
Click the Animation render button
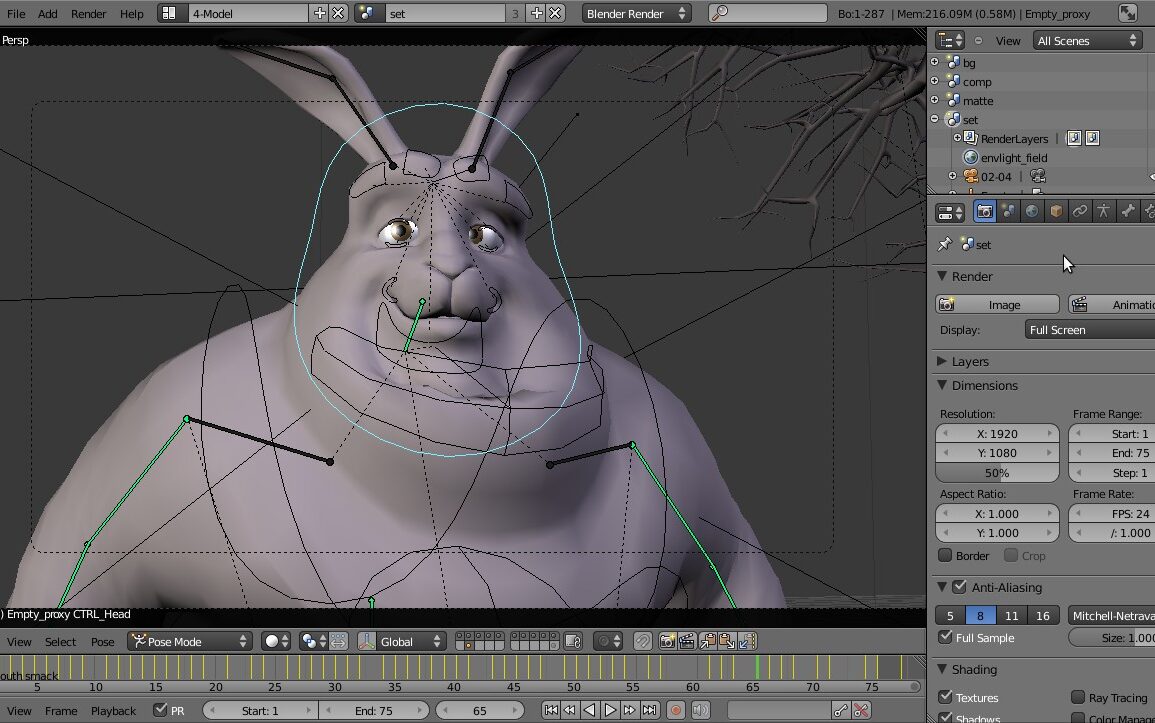(1112, 304)
